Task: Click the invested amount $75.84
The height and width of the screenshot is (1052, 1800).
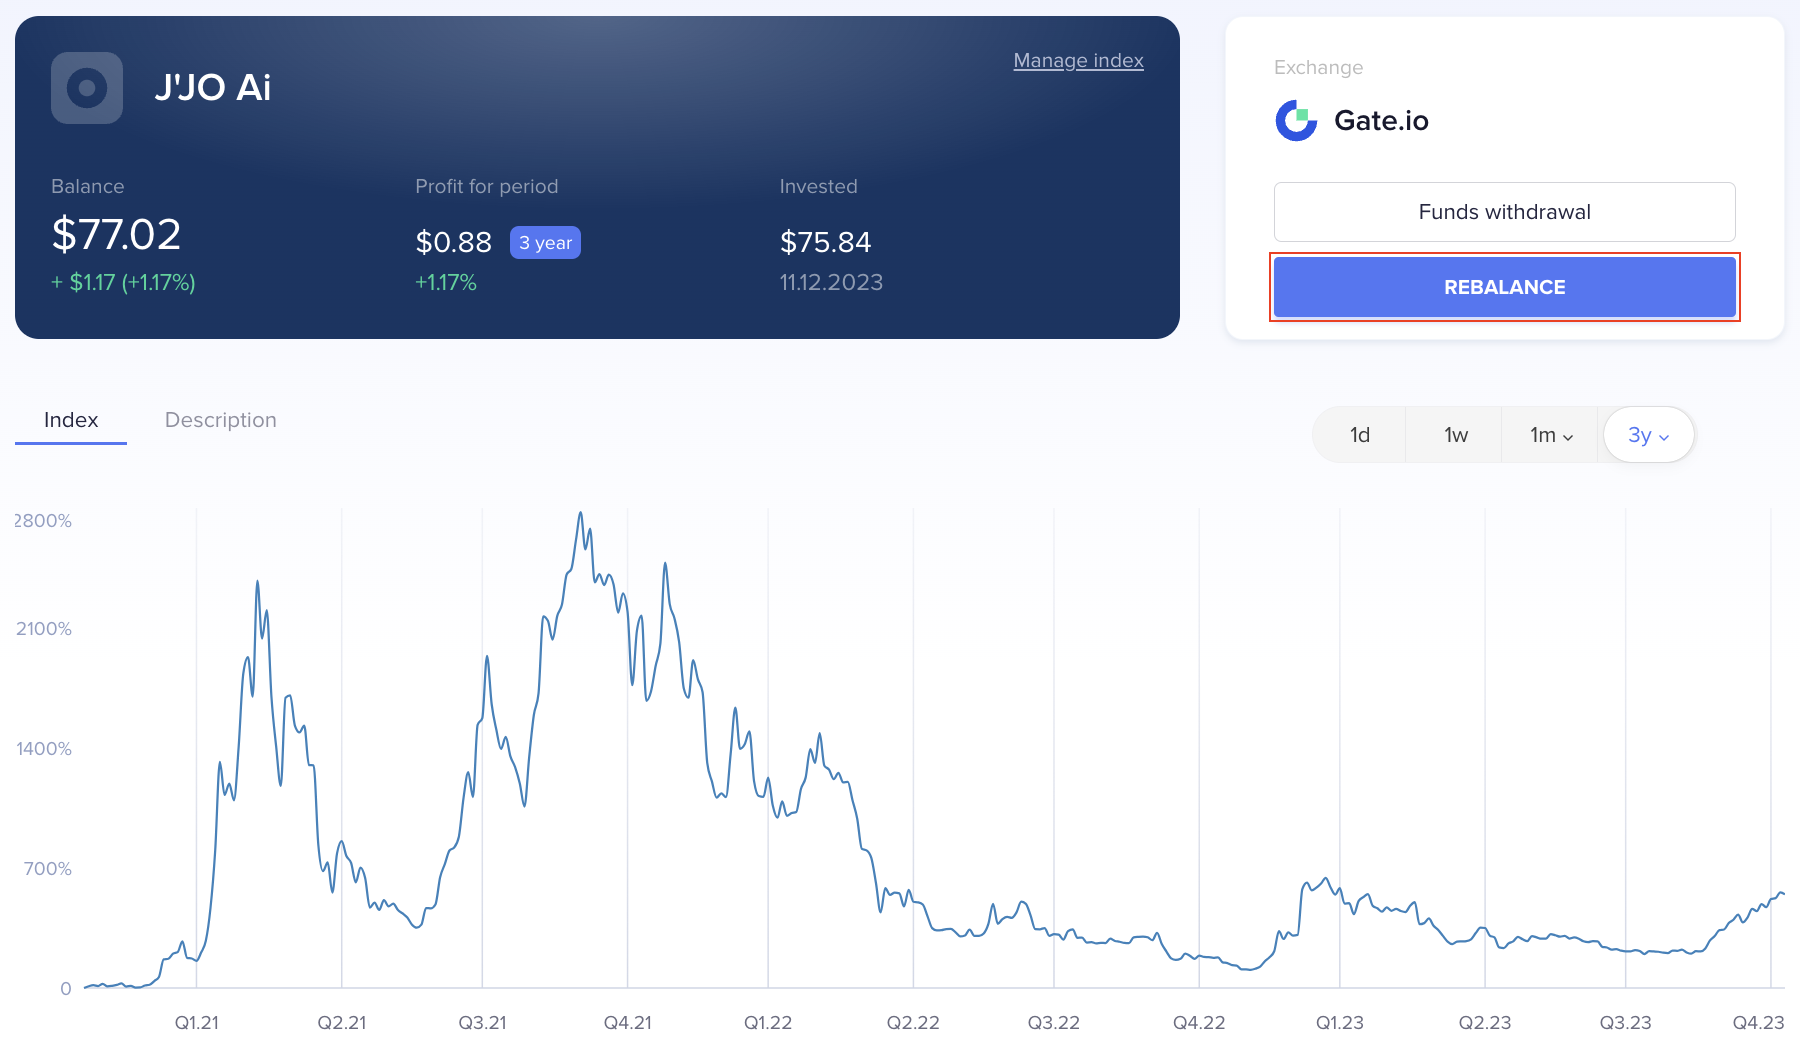Action: tap(825, 242)
